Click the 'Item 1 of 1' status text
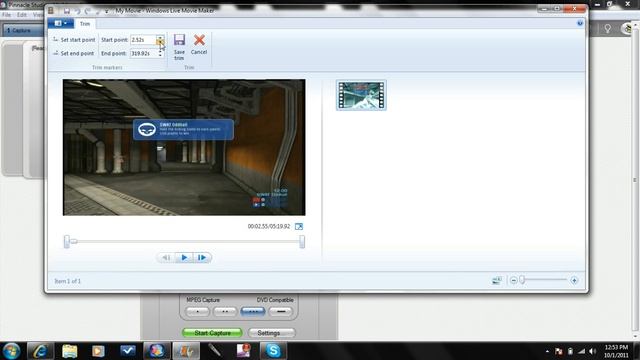 tap(68, 281)
